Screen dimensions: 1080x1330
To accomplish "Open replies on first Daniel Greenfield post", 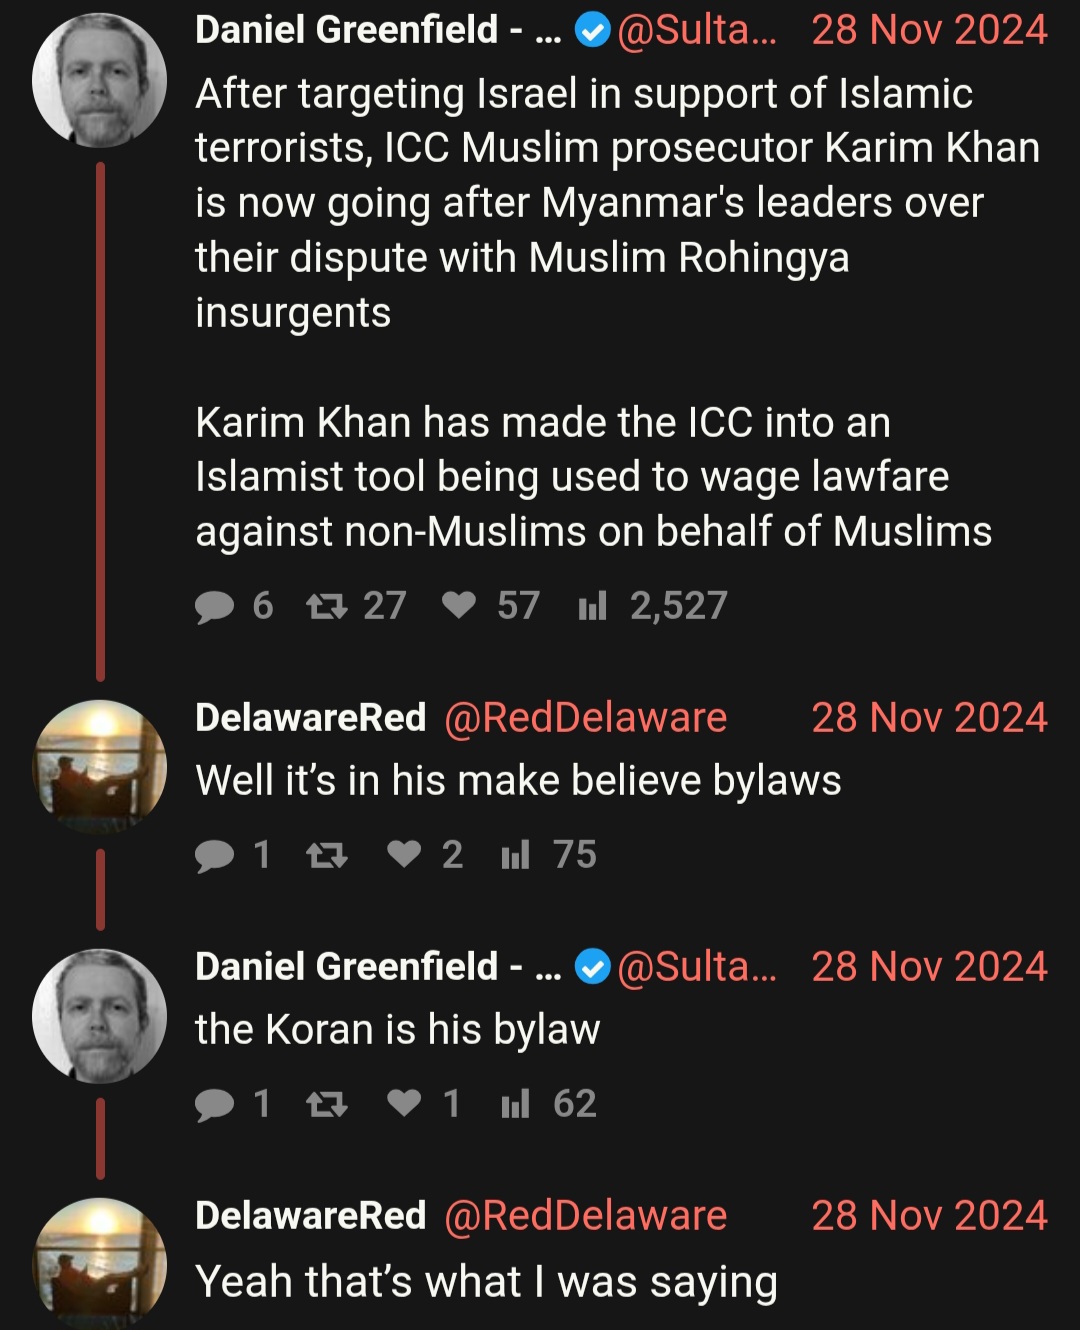I will pyautogui.click(x=233, y=606).
